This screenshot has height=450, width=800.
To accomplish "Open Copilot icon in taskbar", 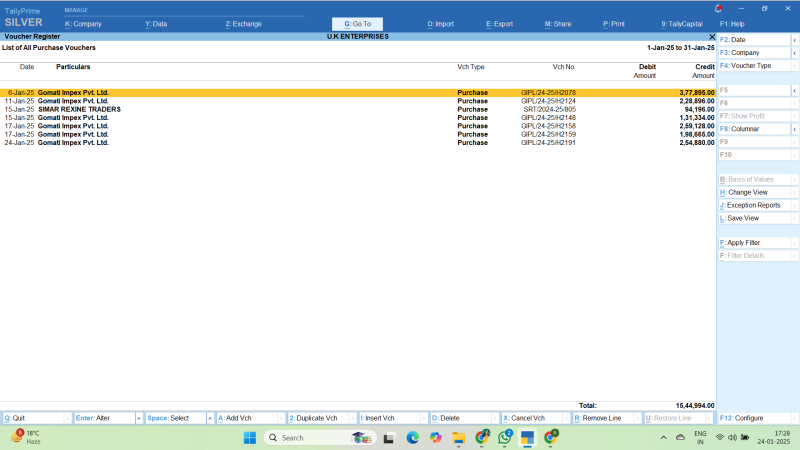I will [x=435, y=438].
